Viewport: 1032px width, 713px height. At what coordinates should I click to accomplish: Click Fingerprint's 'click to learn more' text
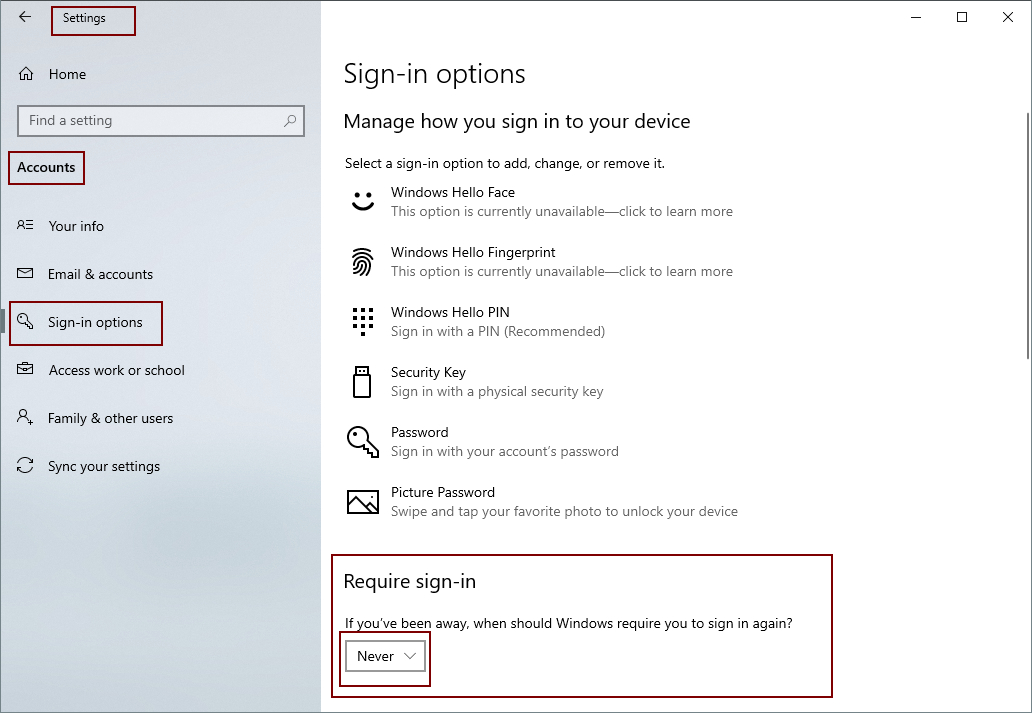[x=676, y=271]
